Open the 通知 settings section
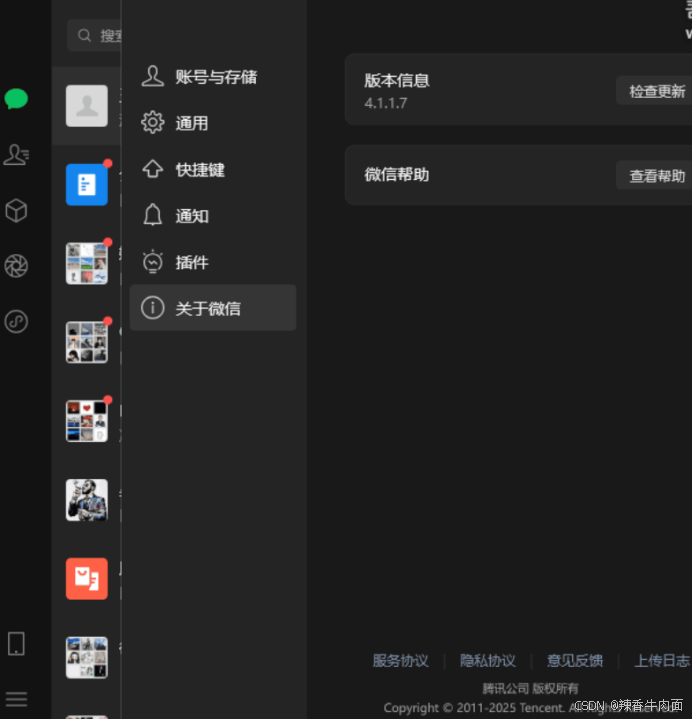The height and width of the screenshot is (720, 692). 213,215
